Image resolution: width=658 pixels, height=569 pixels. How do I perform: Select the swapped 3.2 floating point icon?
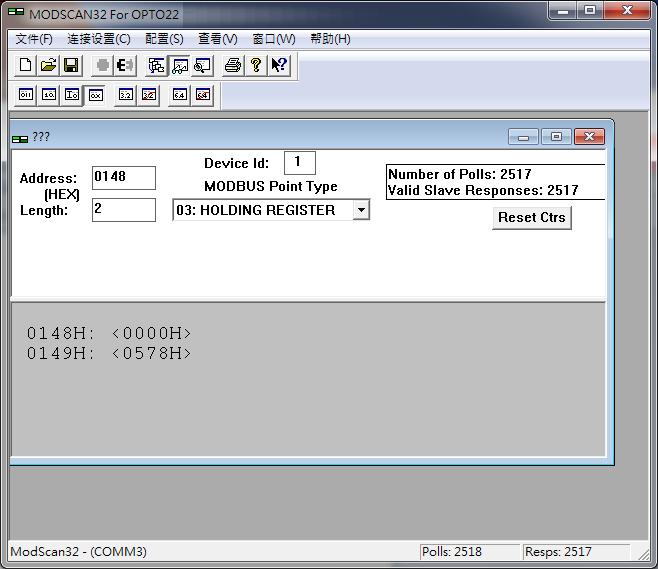tap(149, 95)
